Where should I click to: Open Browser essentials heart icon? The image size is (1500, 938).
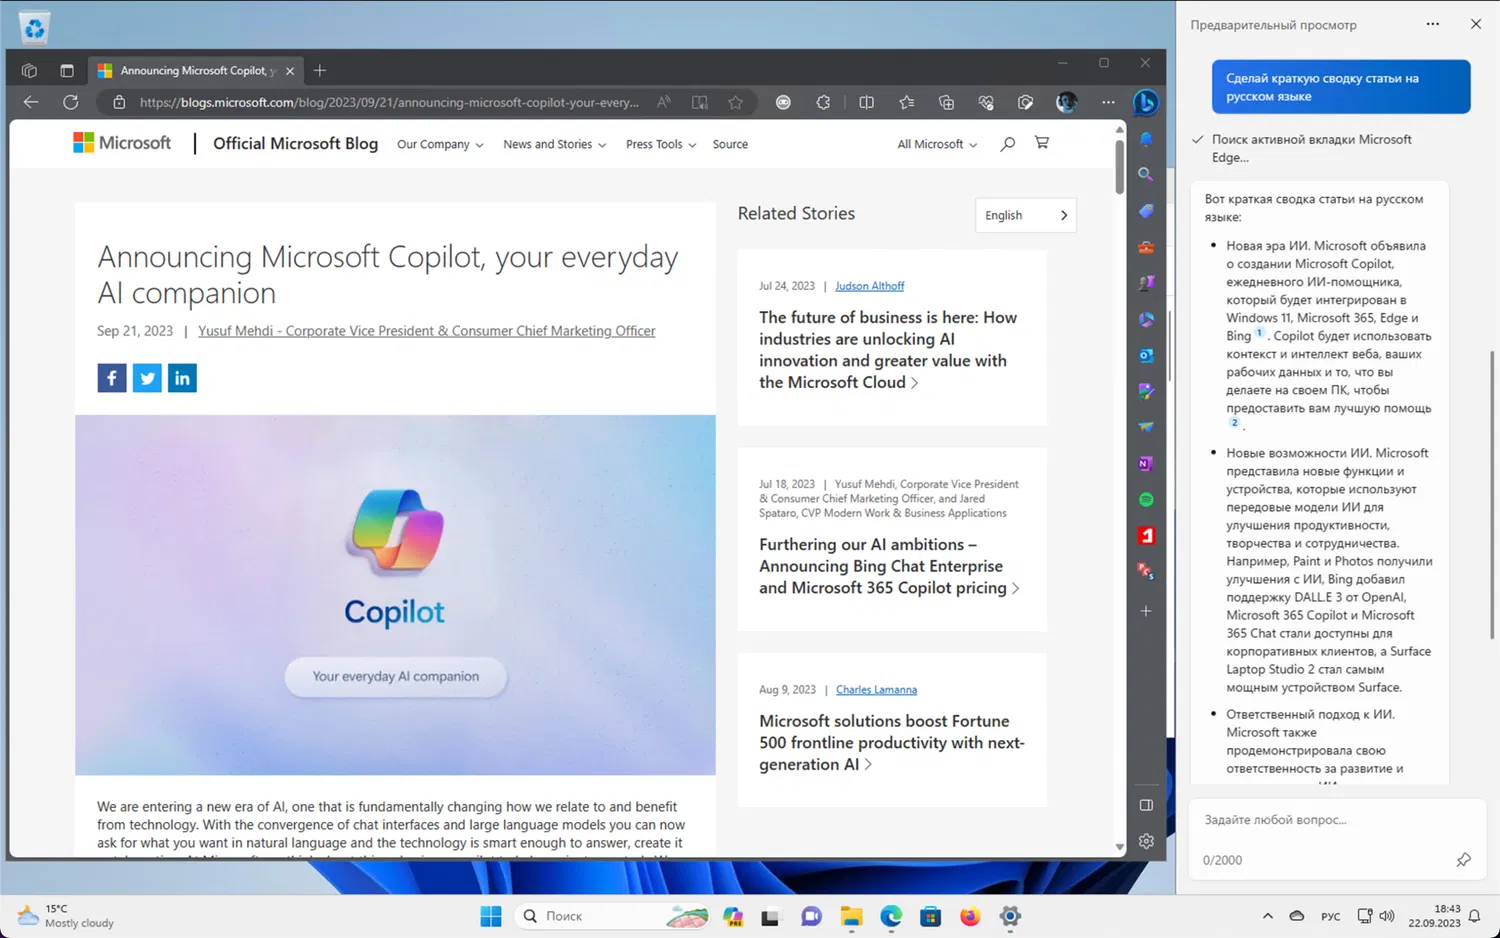coord(986,102)
